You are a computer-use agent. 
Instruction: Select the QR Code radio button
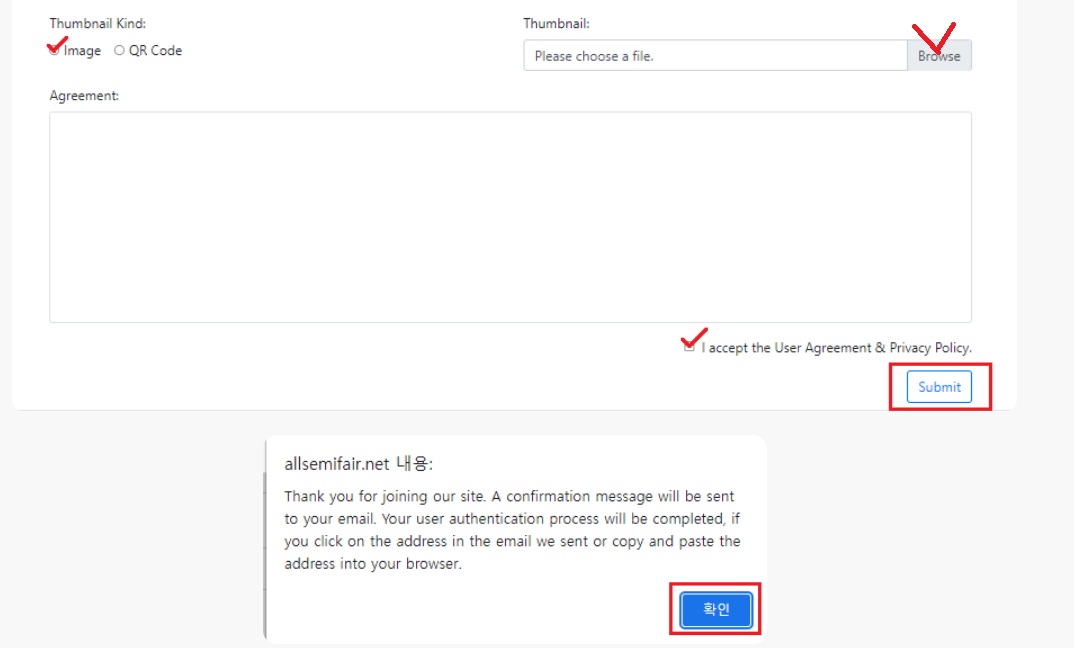pyautogui.click(x=120, y=51)
